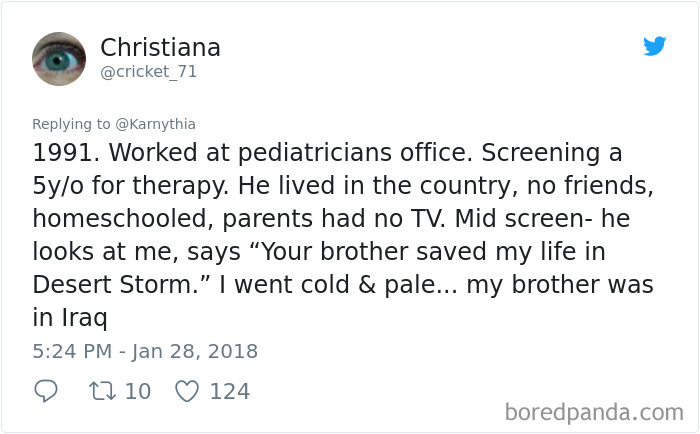Viewport: 700px width, 434px height.
Task: Click the words "Desert Storm" in tweet
Action: coord(115,284)
